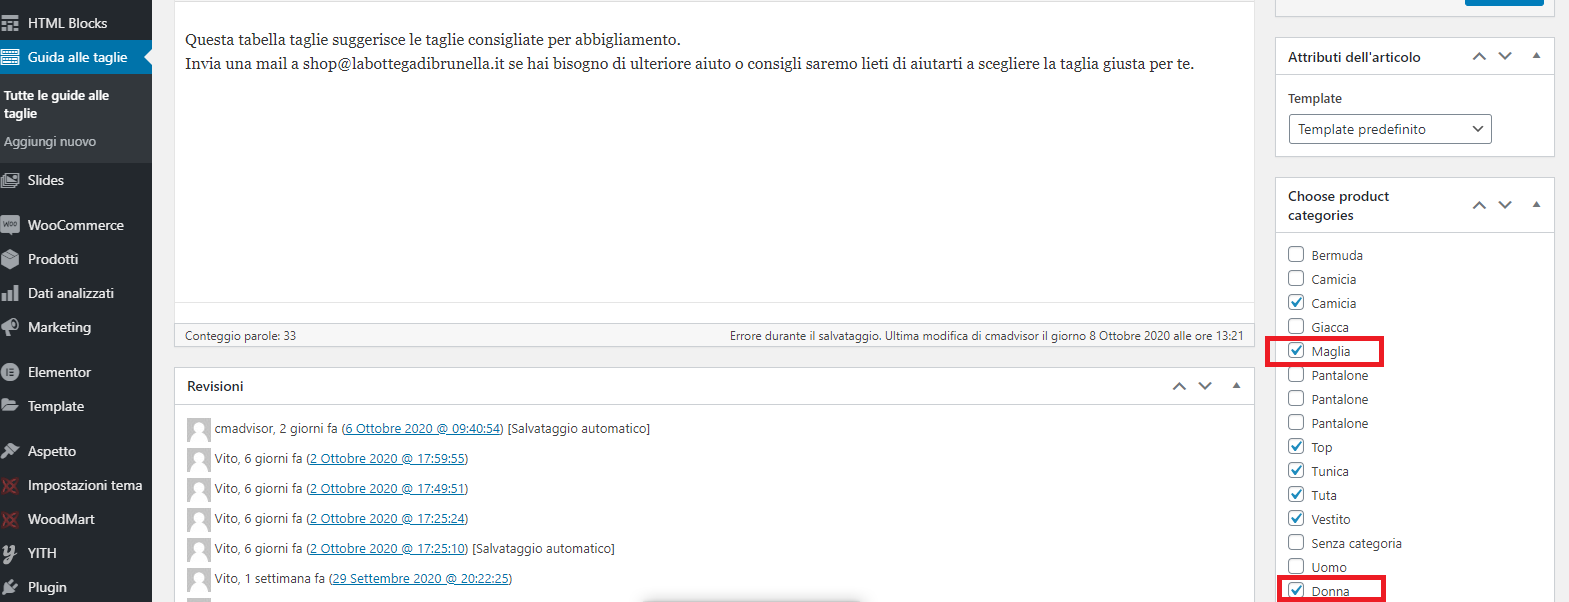
Task: Move Choose product categories panel down
Action: (1505, 205)
